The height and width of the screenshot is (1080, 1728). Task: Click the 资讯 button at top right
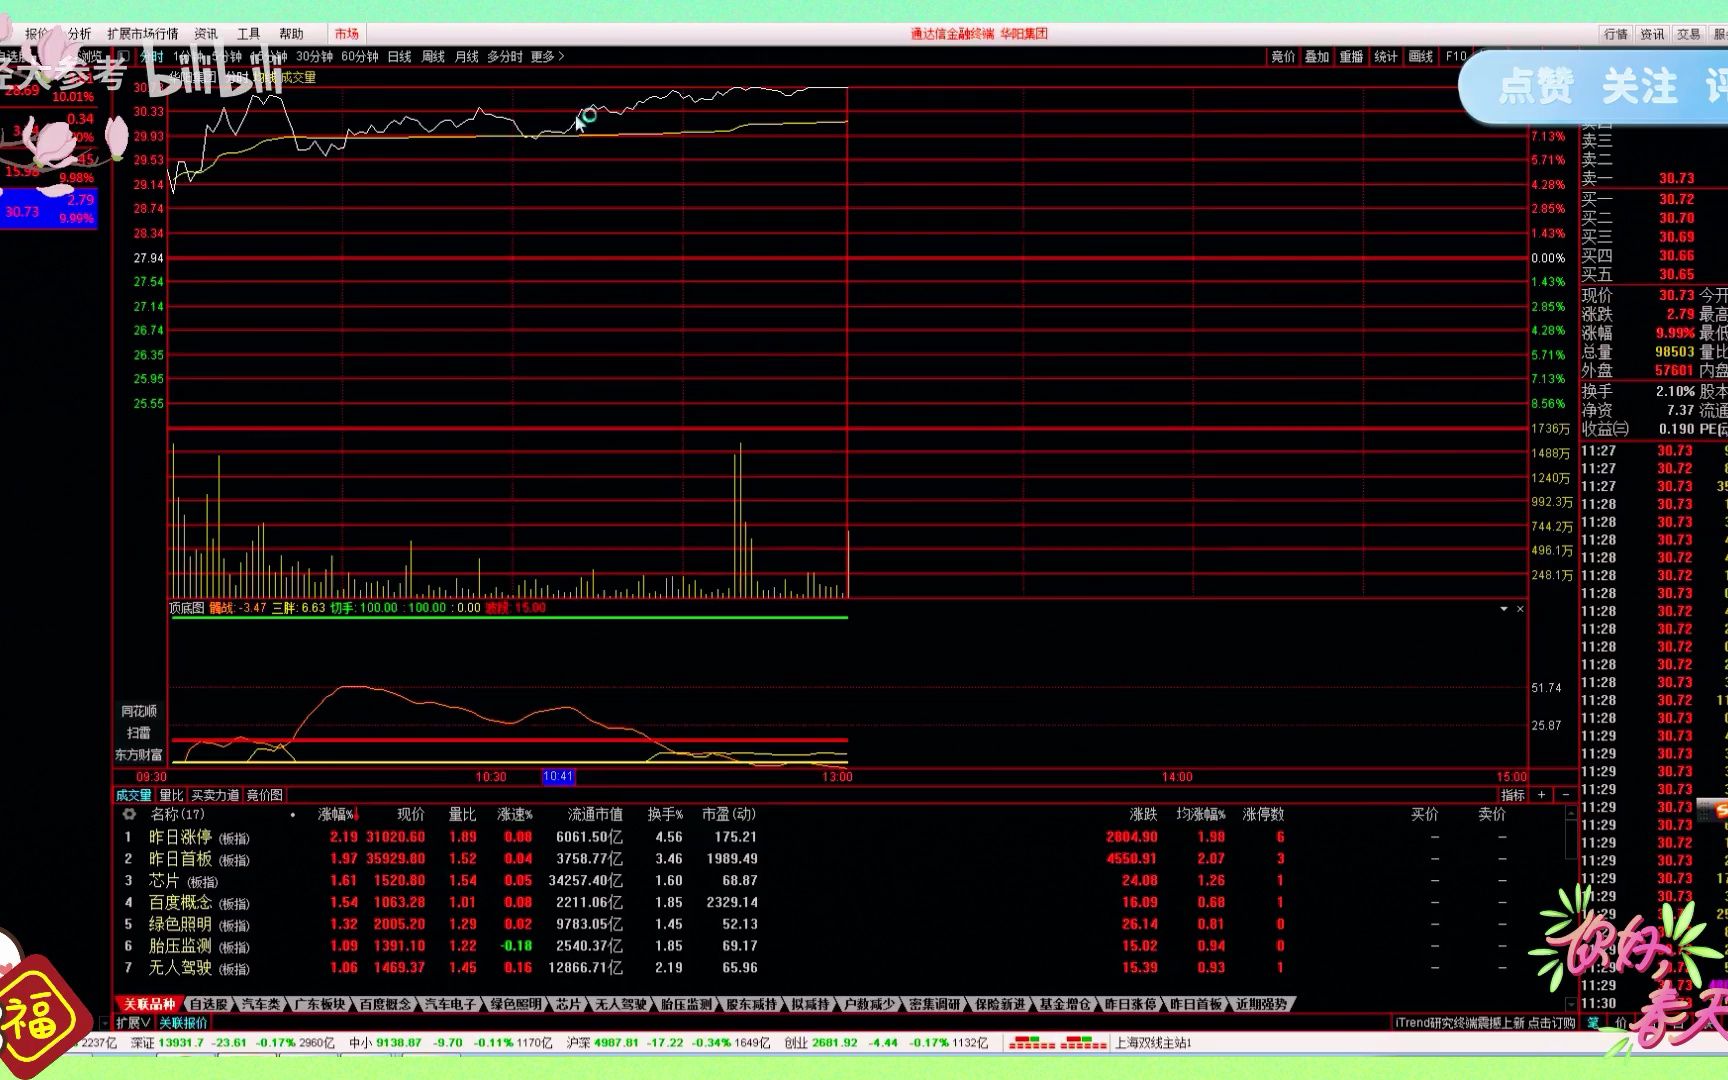[1652, 34]
